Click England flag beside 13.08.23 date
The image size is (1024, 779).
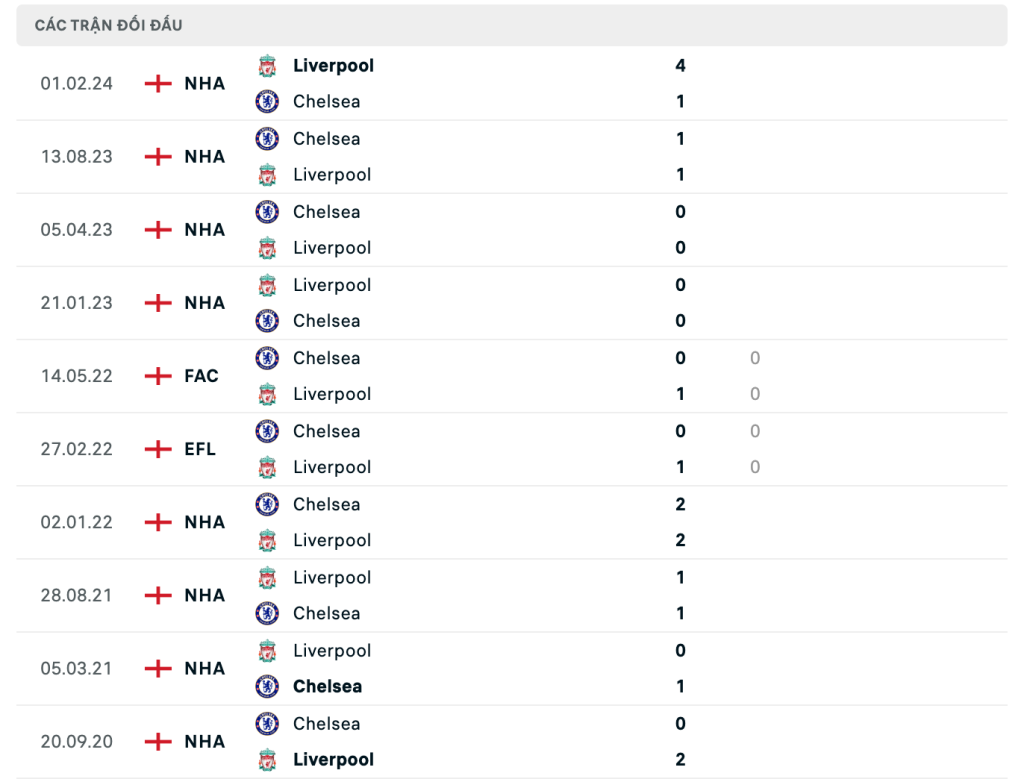158,157
